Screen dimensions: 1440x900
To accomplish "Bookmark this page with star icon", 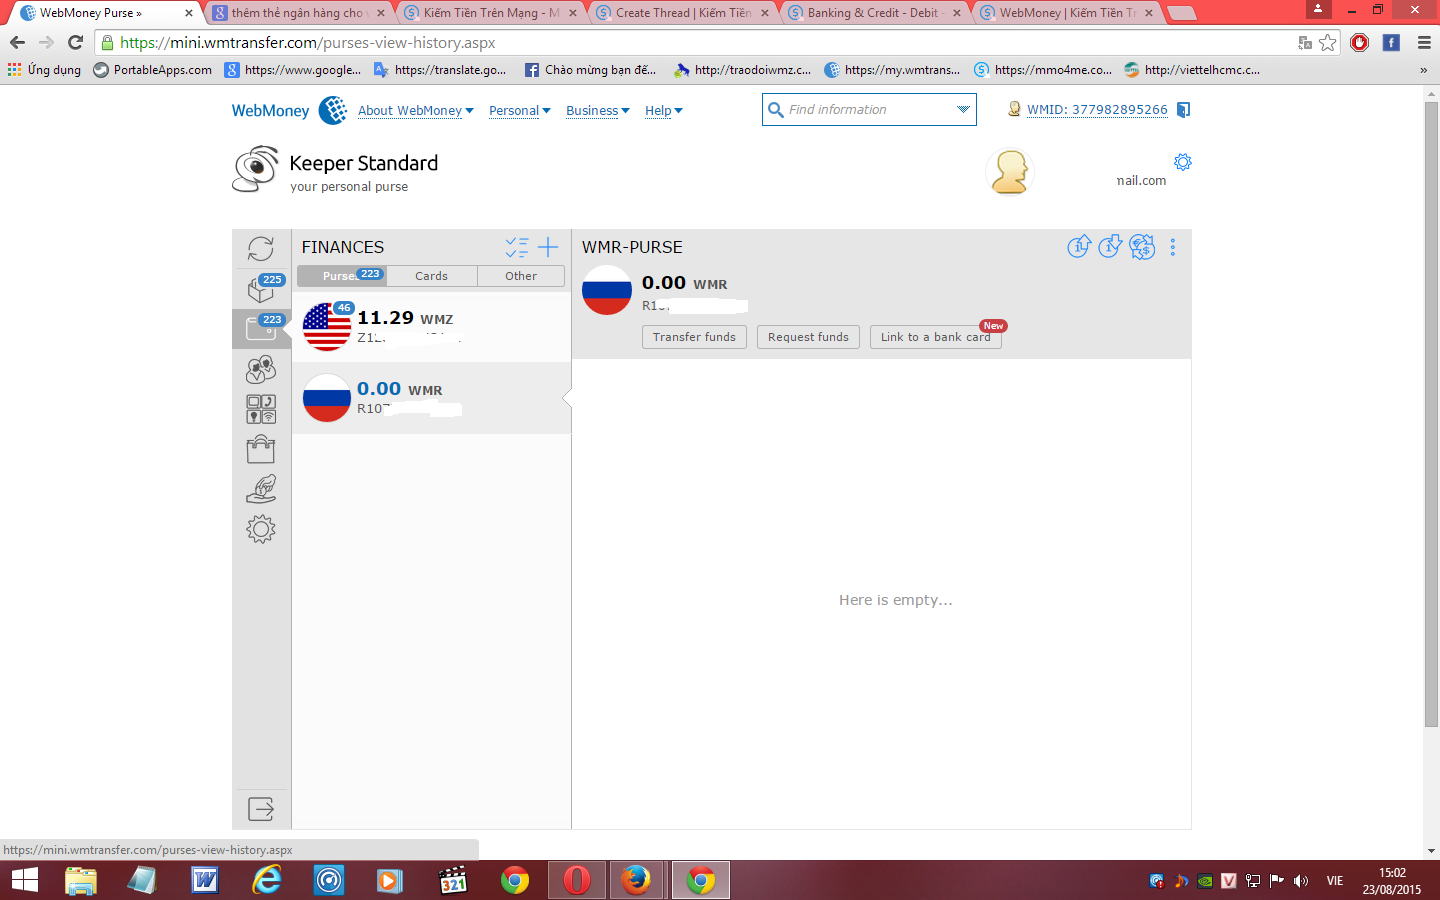I will [x=1327, y=42].
